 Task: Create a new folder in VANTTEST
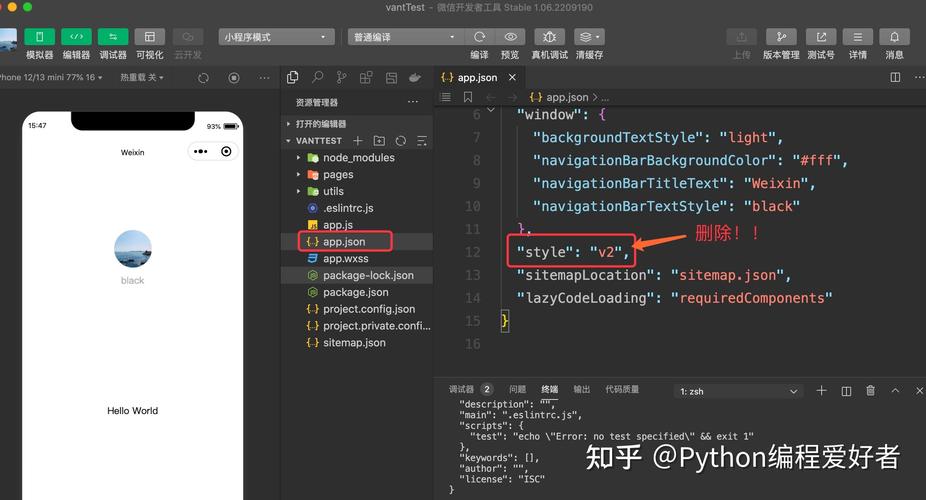(x=379, y=140)
